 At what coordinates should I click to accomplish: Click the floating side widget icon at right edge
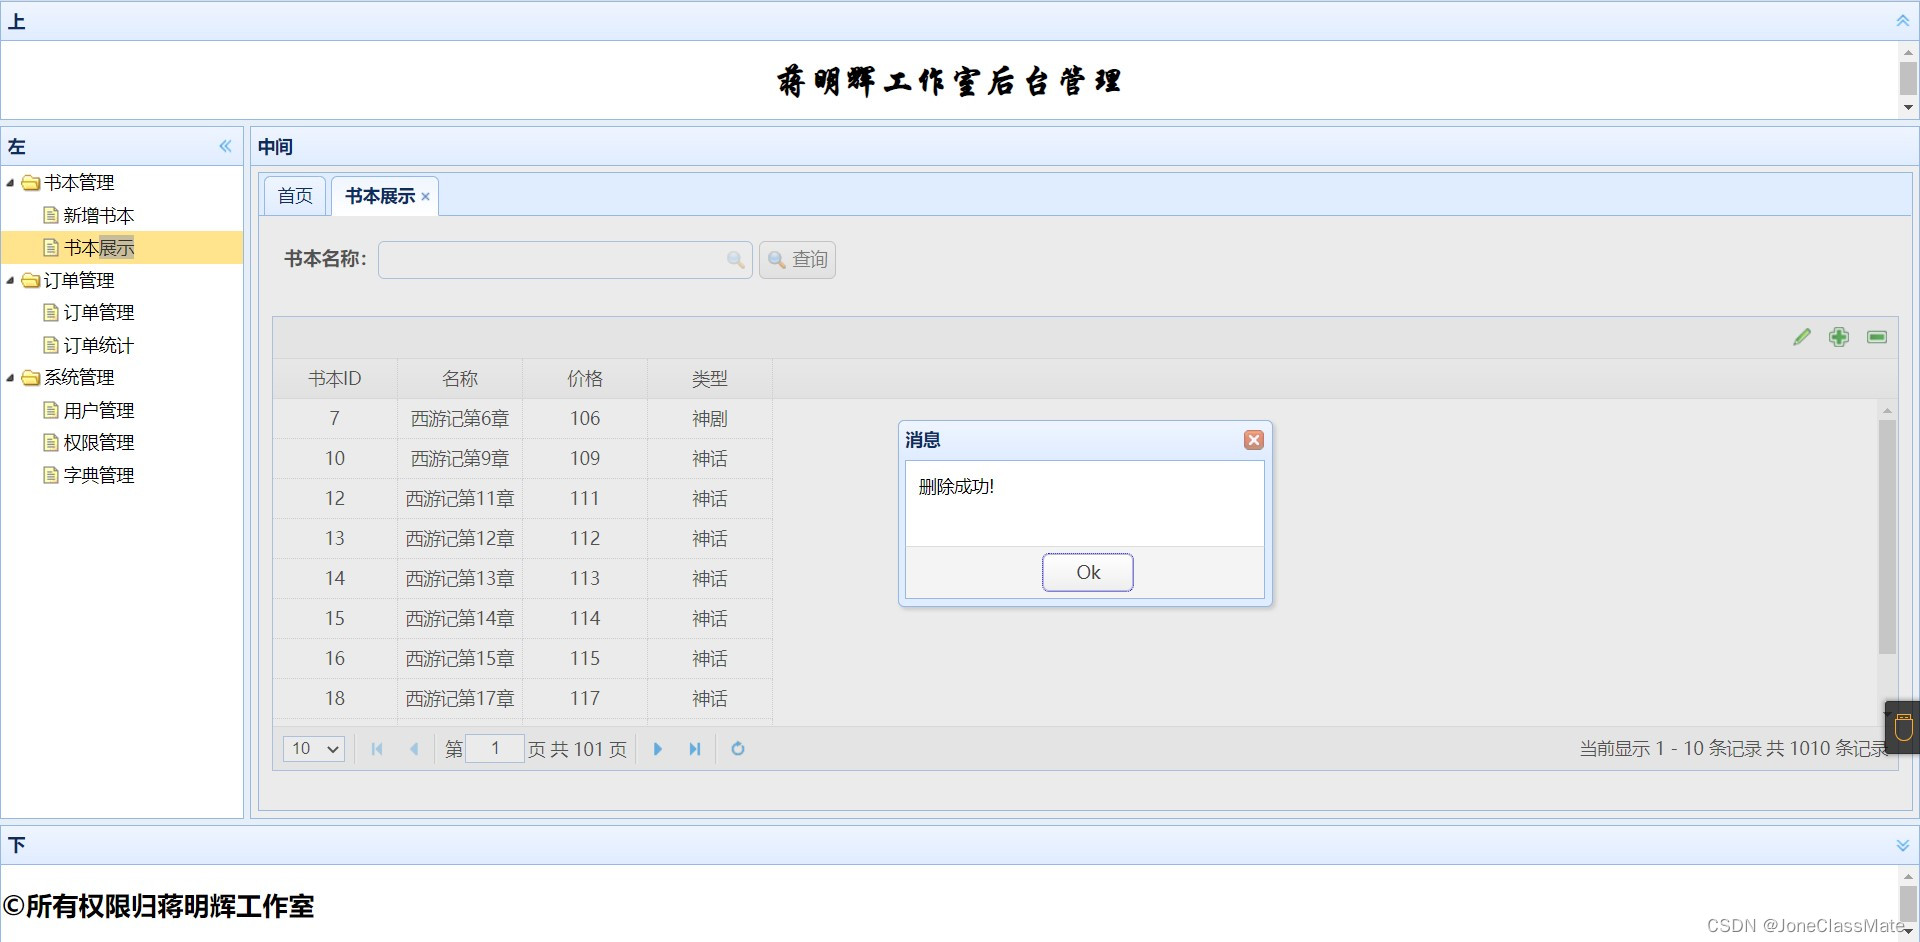(1903, 727)
